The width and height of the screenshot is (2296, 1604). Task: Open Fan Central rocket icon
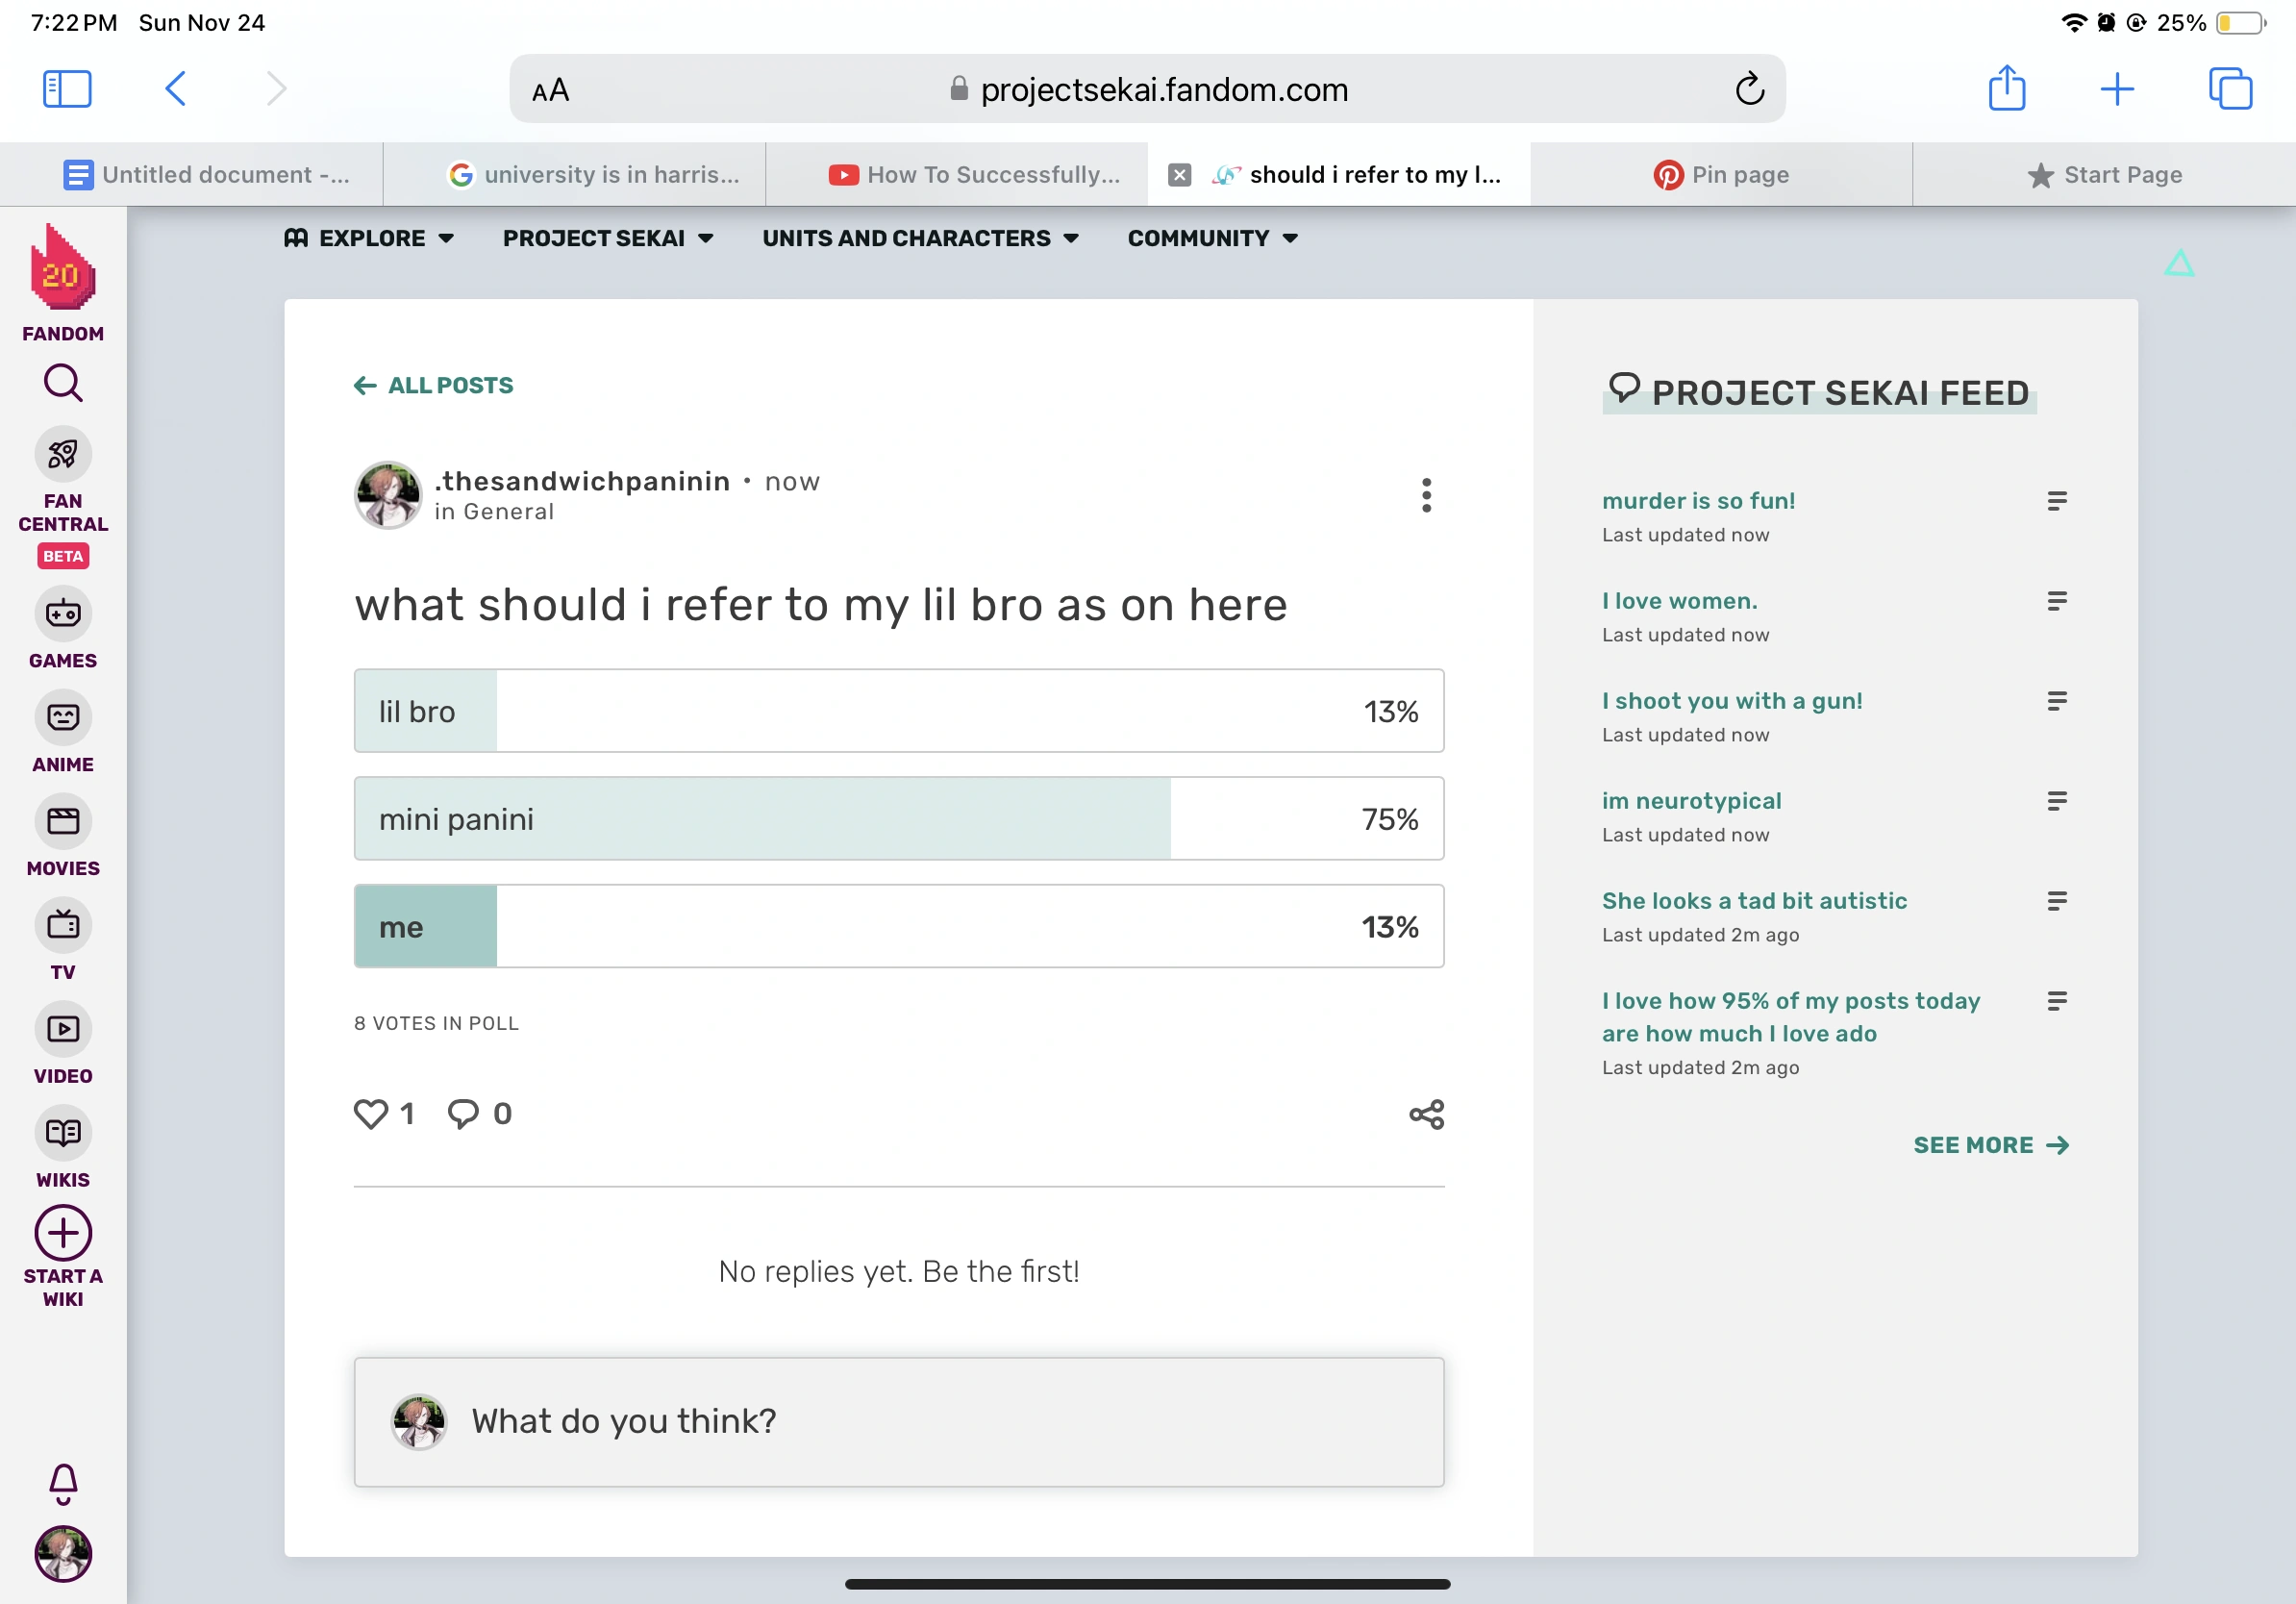pos(63,455)
